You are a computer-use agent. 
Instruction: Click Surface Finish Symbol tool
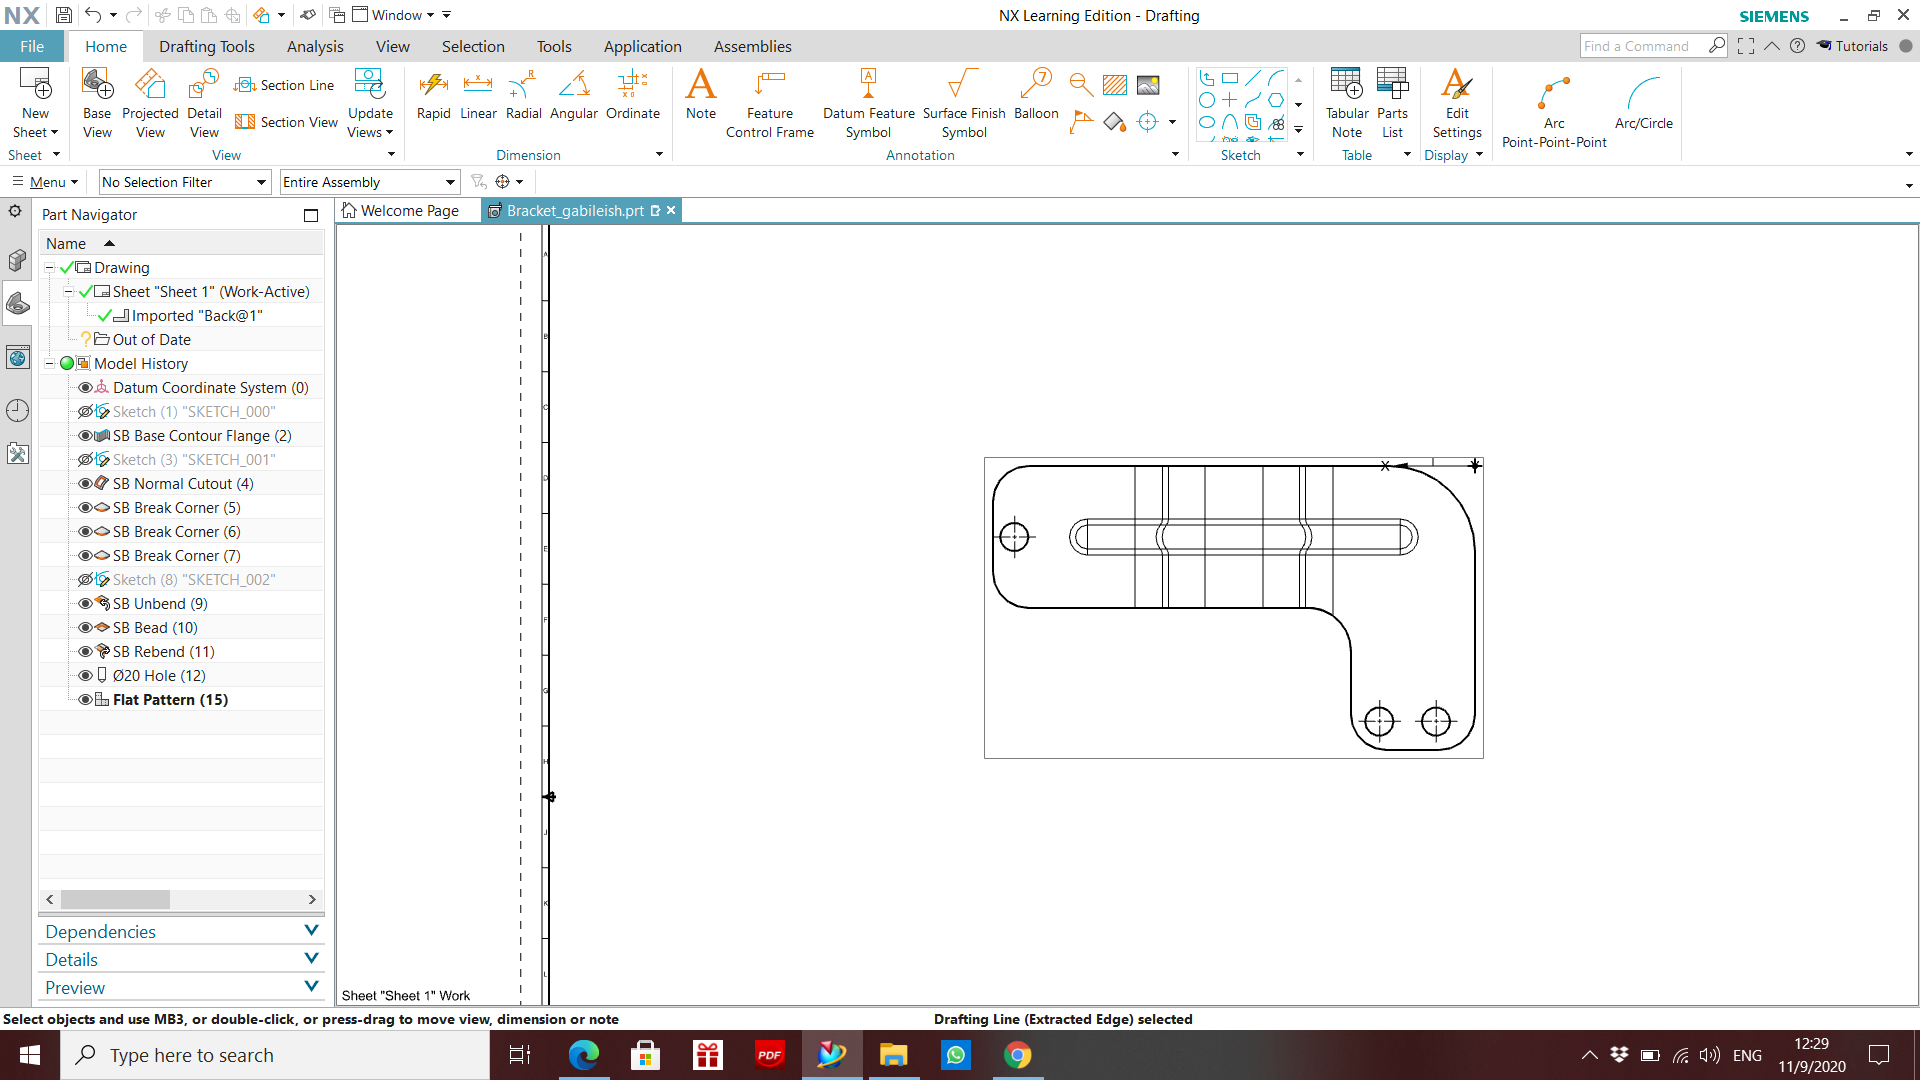tap(964, 103)
